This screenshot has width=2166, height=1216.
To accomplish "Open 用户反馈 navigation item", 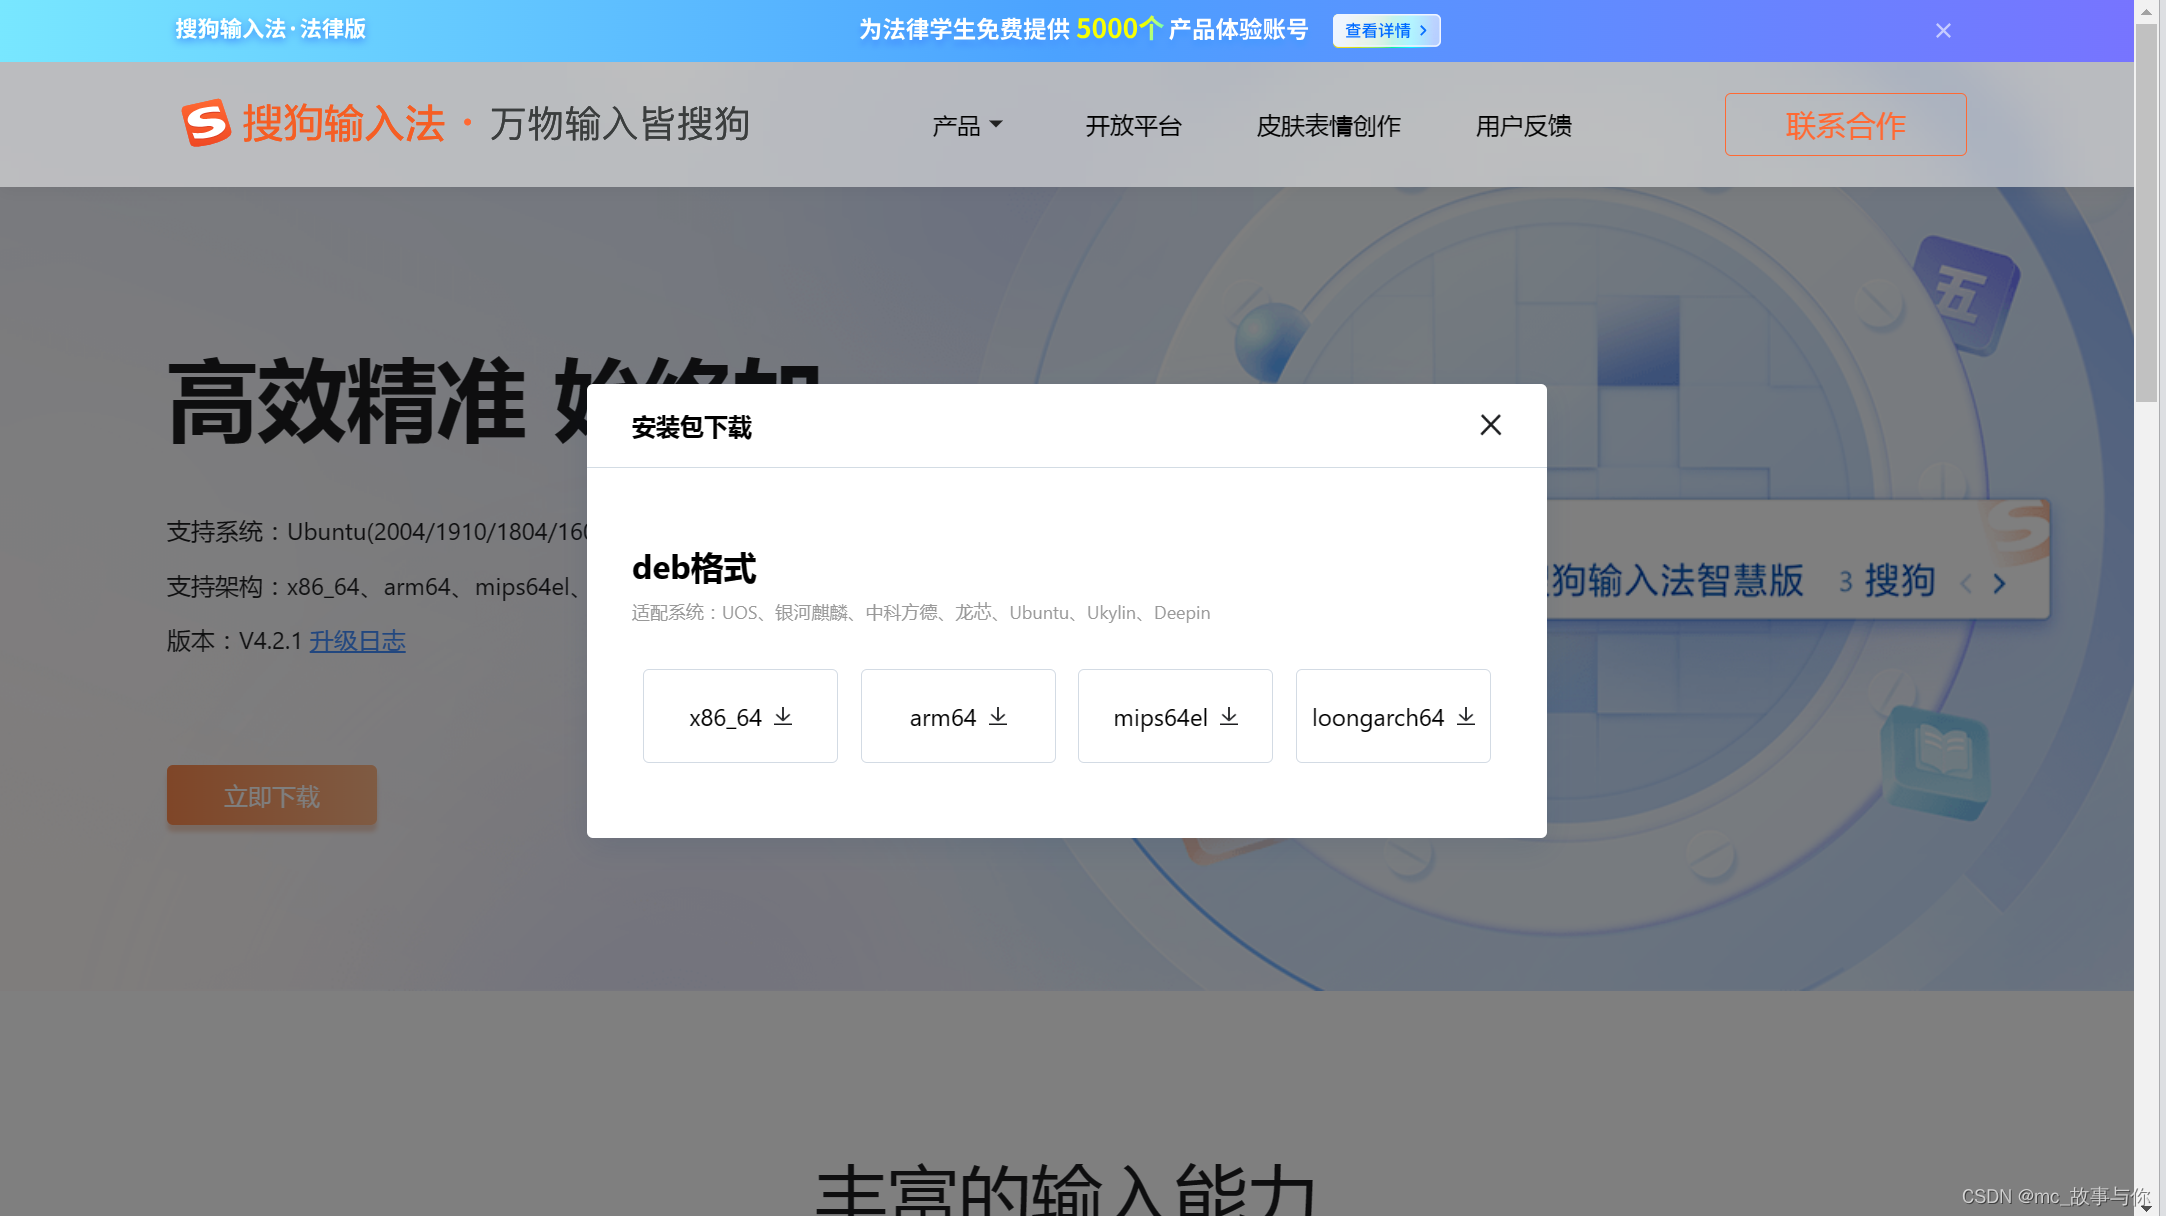I will pyautogui.click(x=1523, y=126).
